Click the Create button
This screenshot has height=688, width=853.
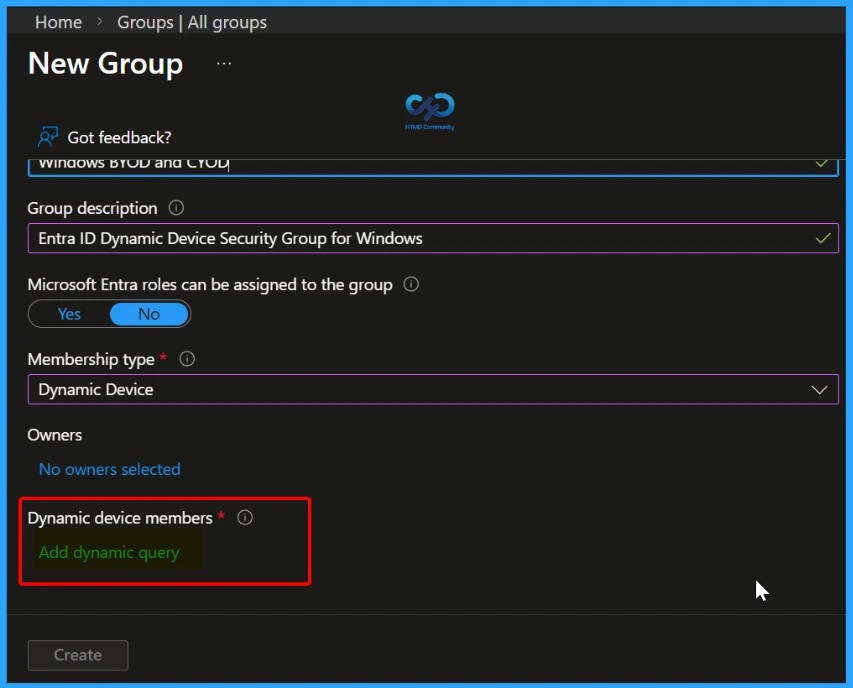77,655
